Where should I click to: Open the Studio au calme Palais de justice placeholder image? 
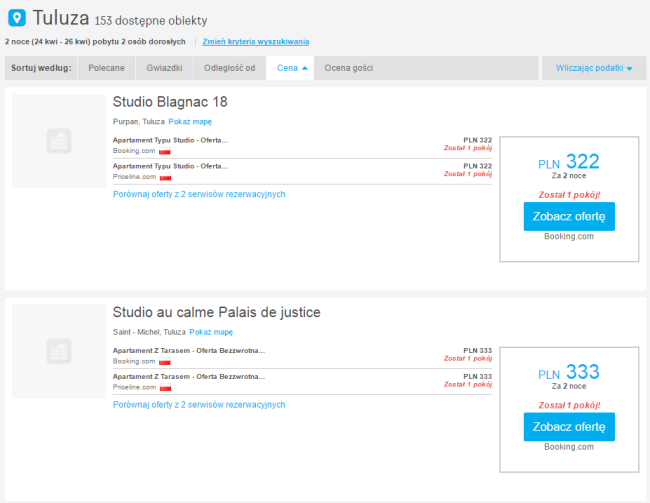coord(59,351)
